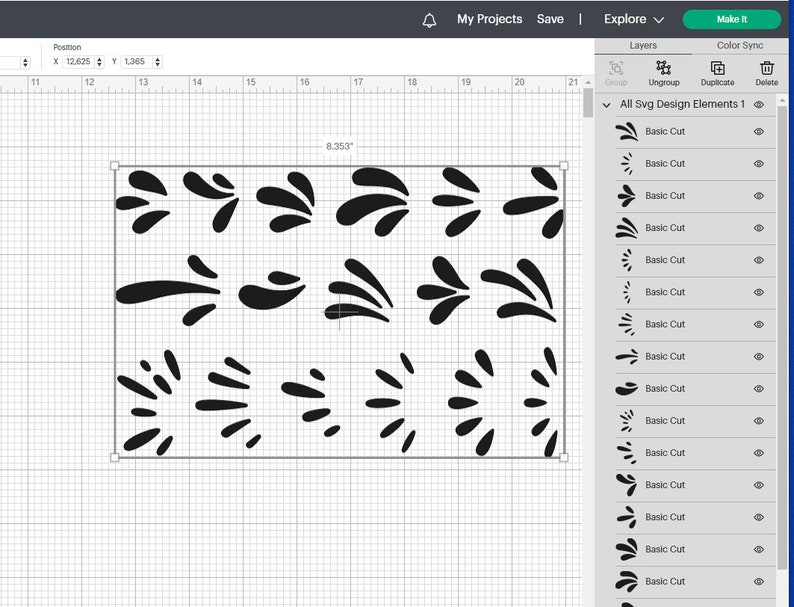Toggle visibility of the fourth Basic Cut layer
Screen dimensions: 794x607
759,228
